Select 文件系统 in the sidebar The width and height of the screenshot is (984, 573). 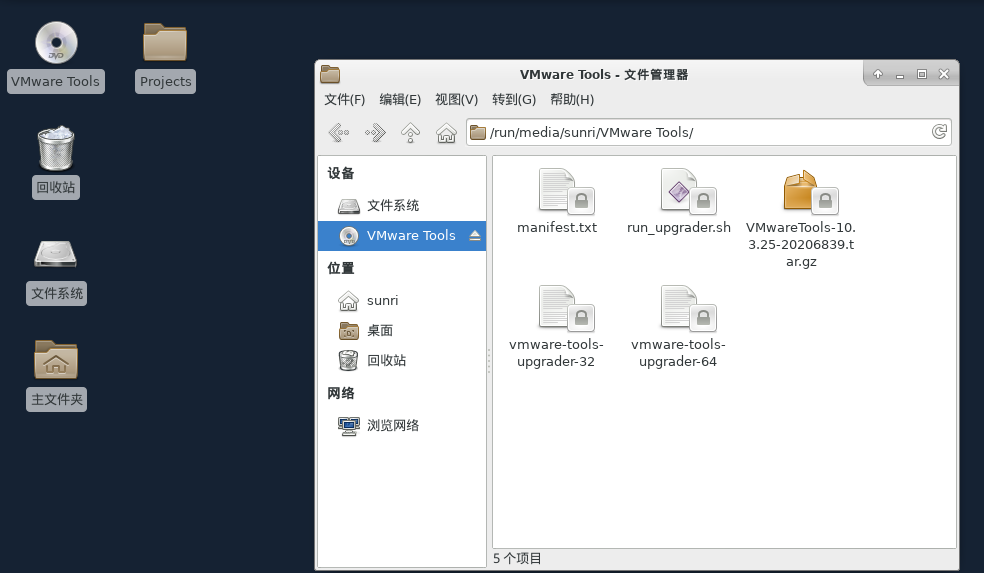[x=392, y=206]
